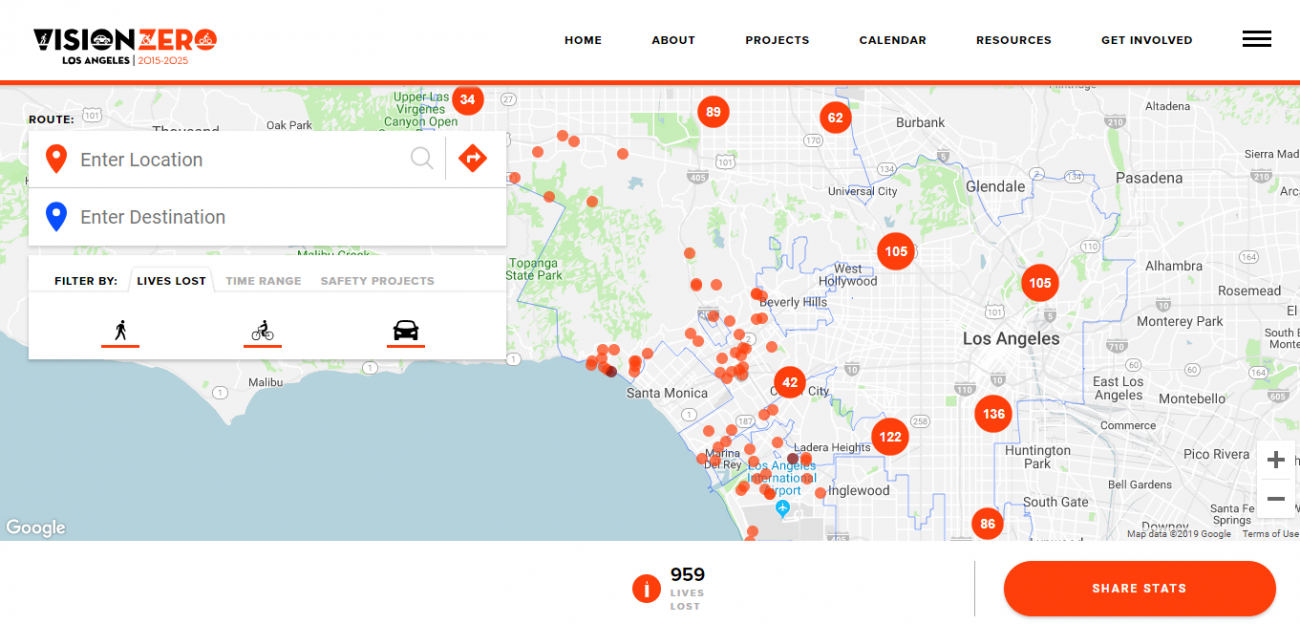Click the Monterey Park map label
The width and height of the screenshot is (1300, 624).
1180,321
